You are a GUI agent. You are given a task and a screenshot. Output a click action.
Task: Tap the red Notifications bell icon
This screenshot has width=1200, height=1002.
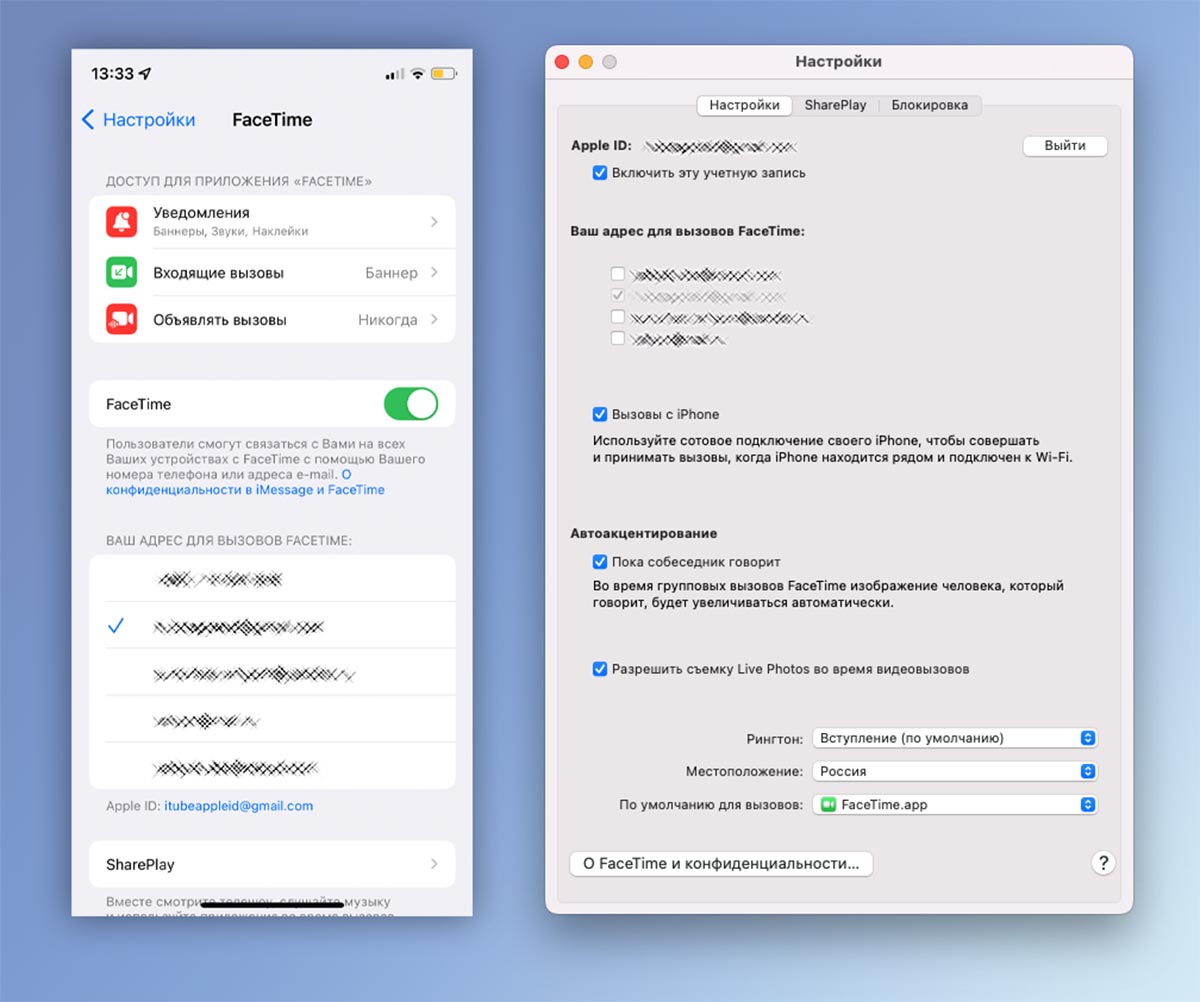(122, 221)
